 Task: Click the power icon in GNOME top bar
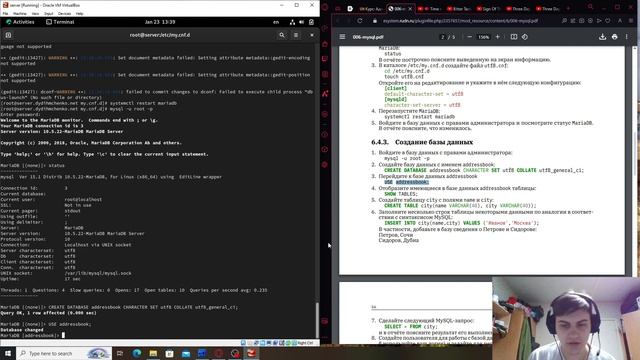coord(311,22)
